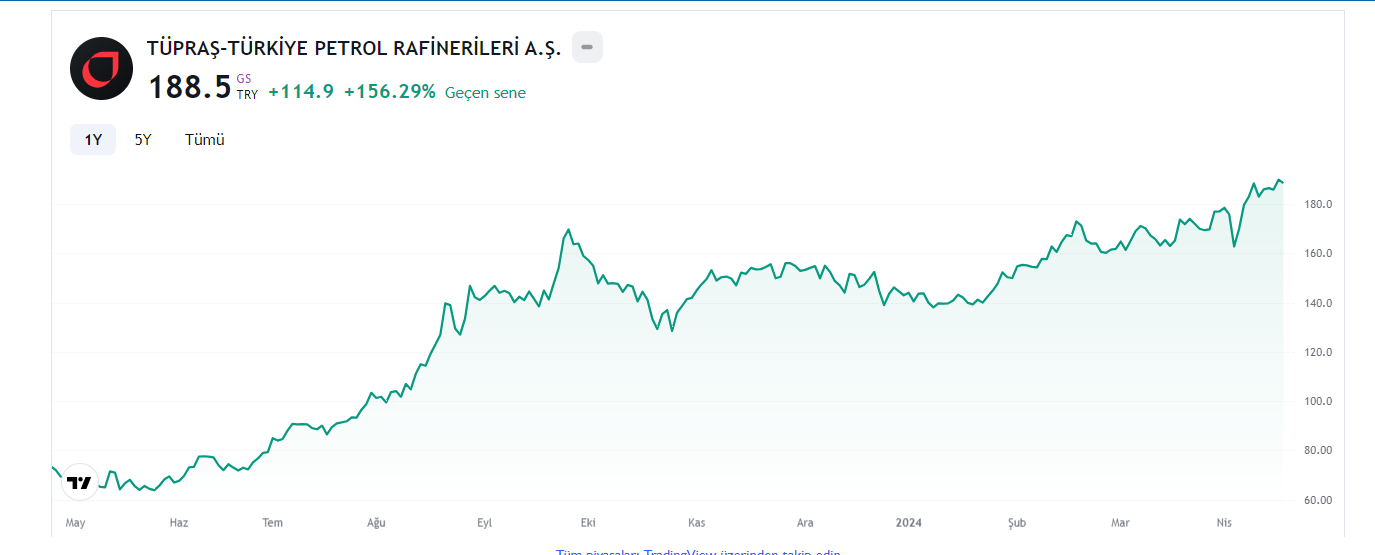Click the TradingView logo badge on chart
This screenshot has width=1375, height=555.
79,482
